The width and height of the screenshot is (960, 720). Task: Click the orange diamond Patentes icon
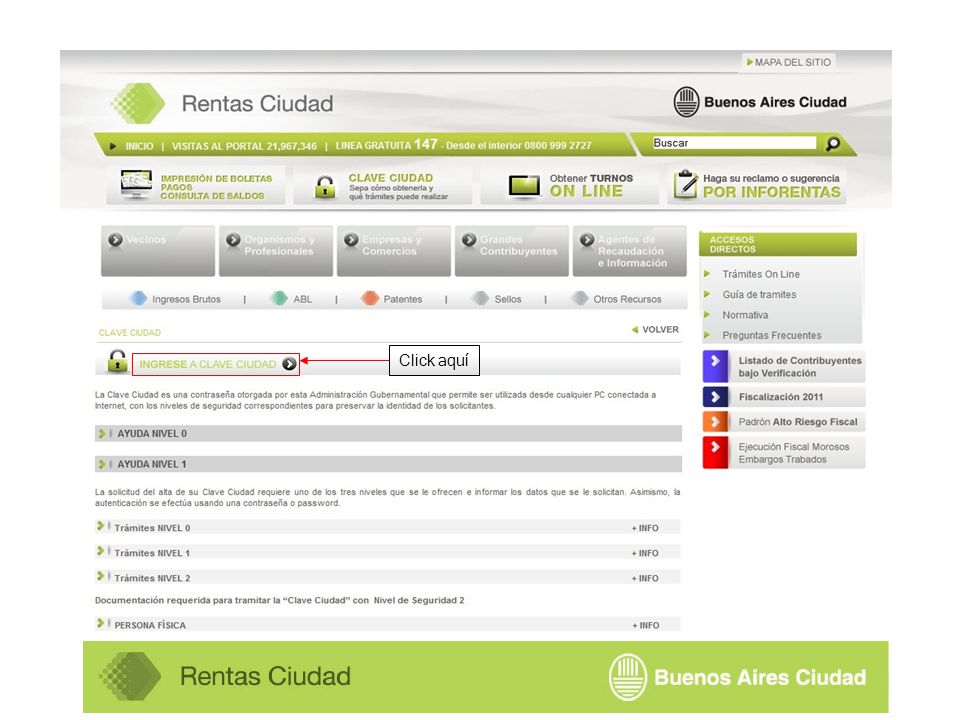[x=370, y=298]
